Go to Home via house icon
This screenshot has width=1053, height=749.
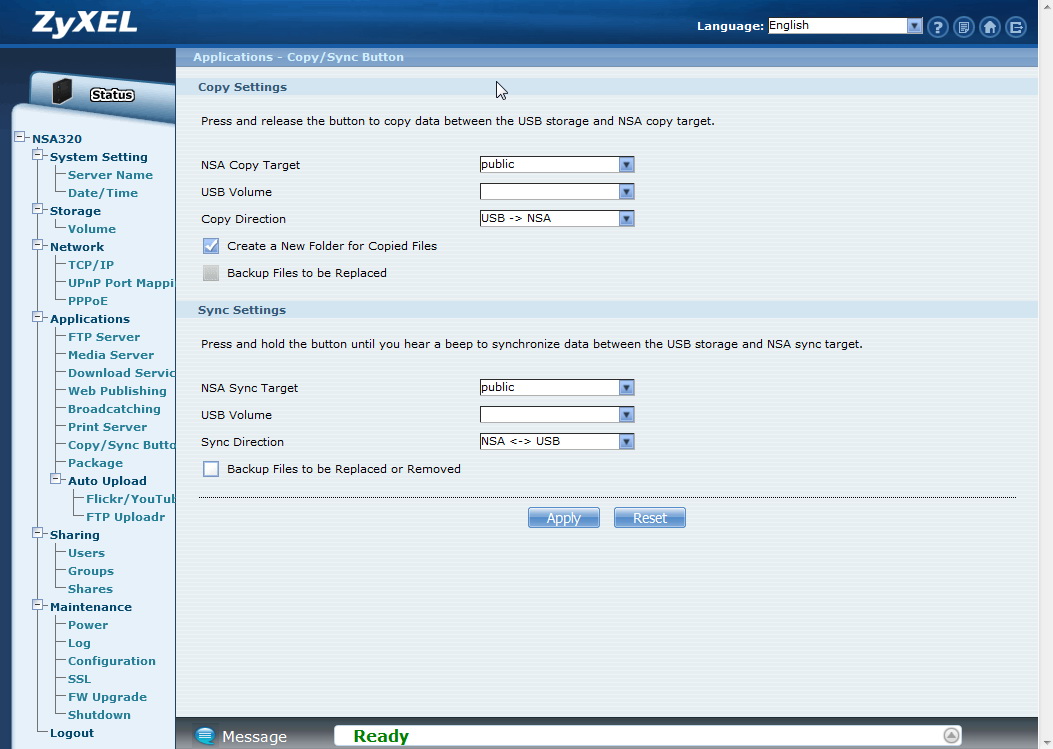point(989,28)
